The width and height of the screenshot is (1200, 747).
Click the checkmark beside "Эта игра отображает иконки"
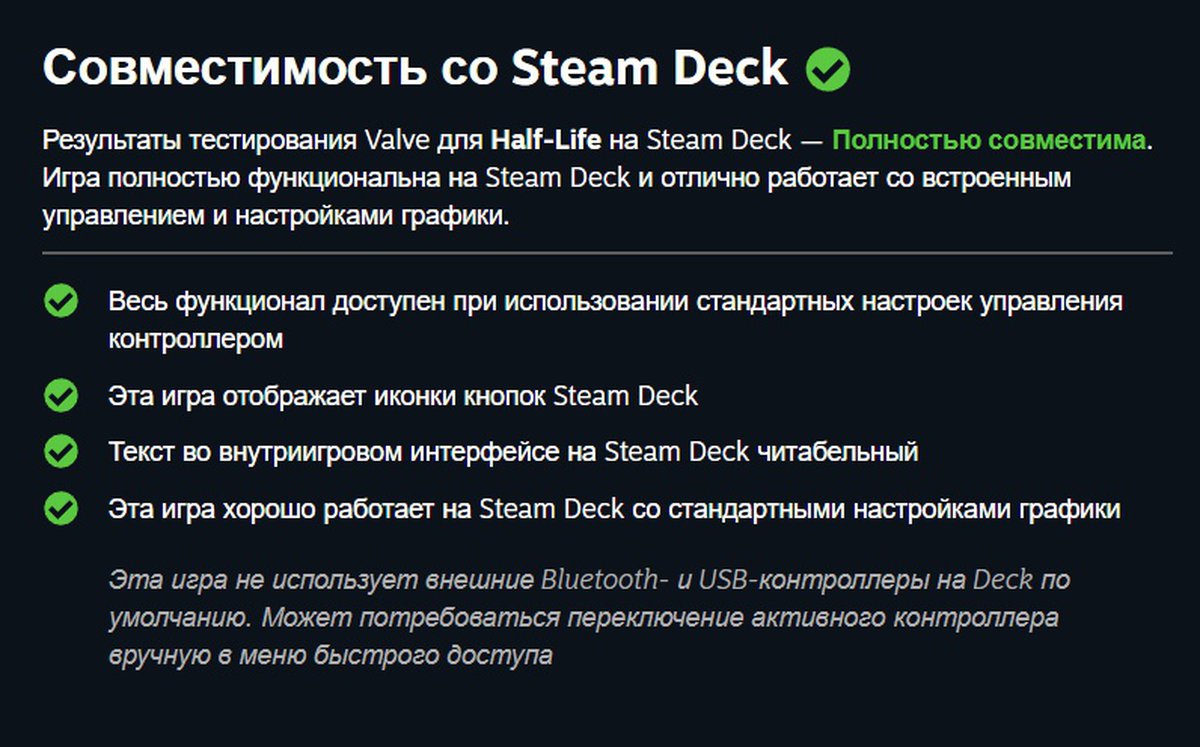[61, 396]
